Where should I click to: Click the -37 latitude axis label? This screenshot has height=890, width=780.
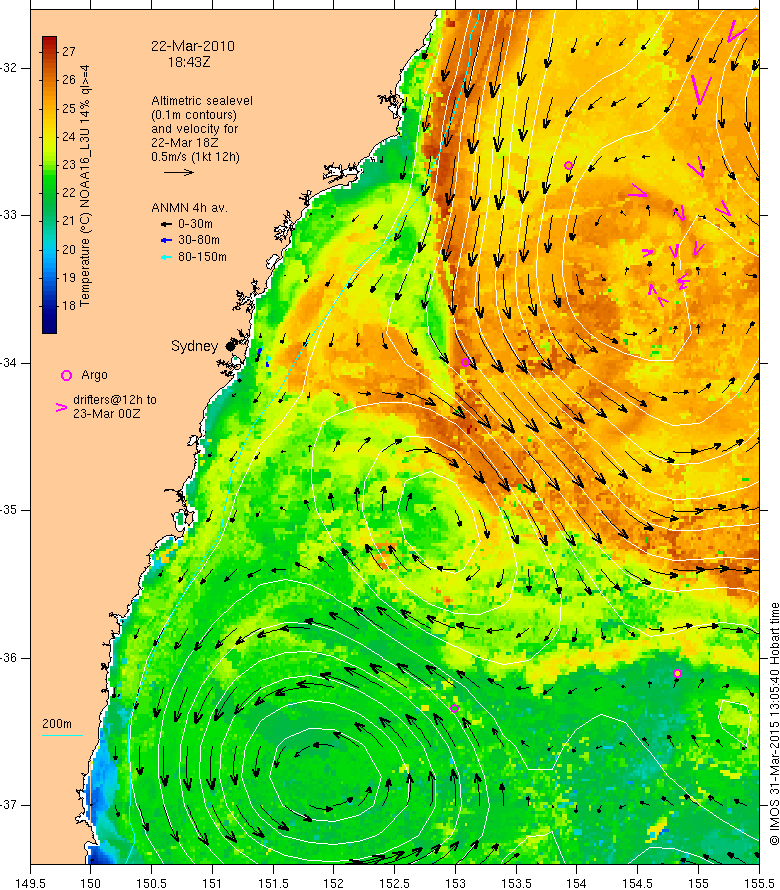(x=9, y=805)
